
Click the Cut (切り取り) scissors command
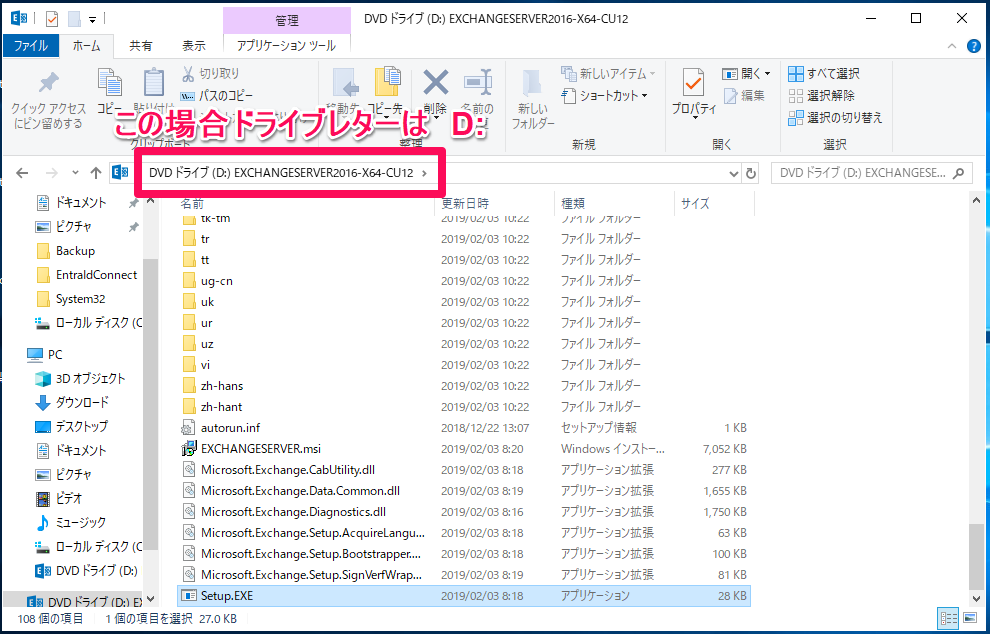(211, 74)
